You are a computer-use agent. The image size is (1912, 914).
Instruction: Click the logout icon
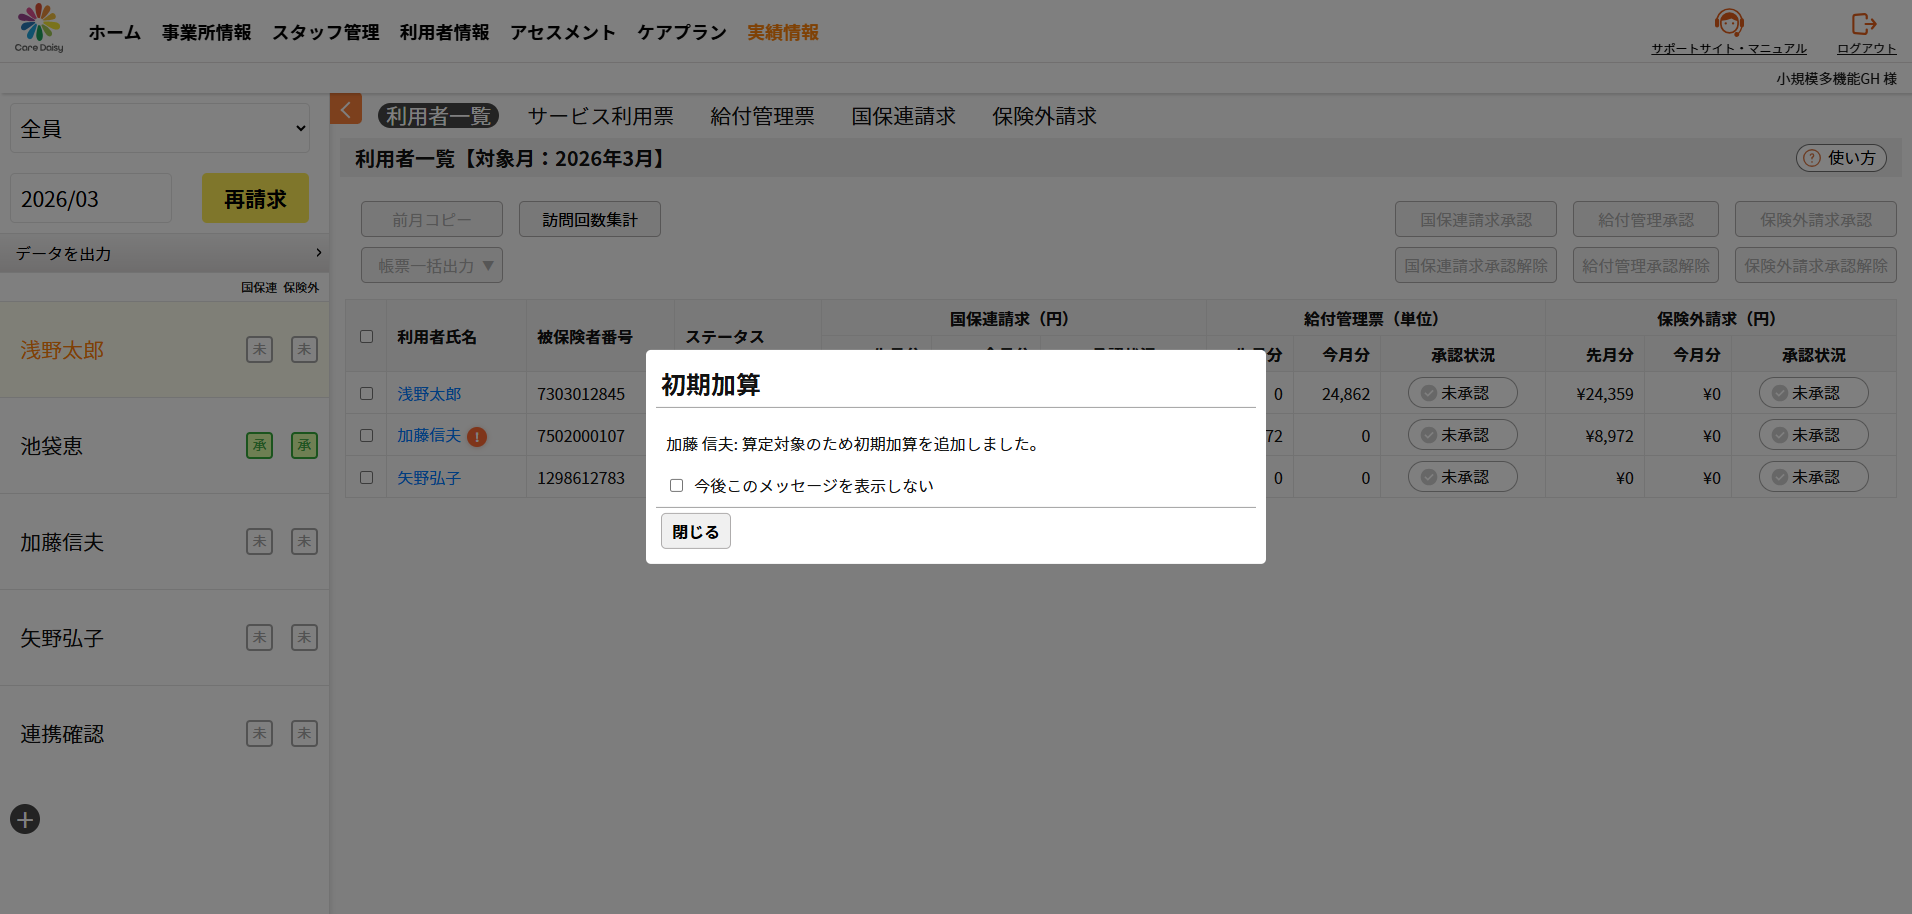click(1865, 23)
